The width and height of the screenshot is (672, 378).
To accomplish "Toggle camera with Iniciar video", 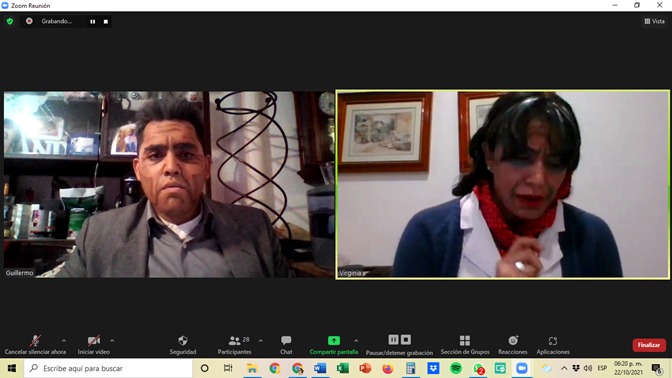I will 93,345.
